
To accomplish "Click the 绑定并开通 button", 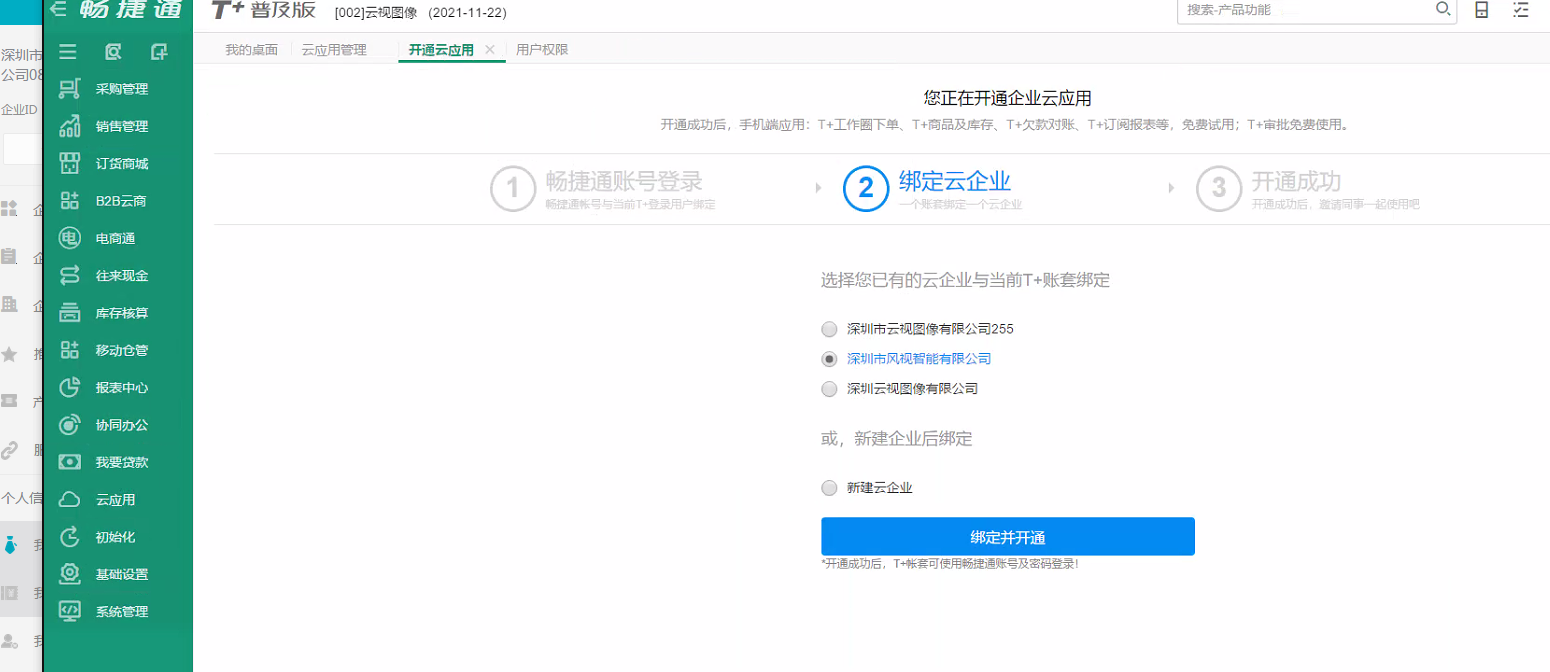I will (x=1008, y=536).
